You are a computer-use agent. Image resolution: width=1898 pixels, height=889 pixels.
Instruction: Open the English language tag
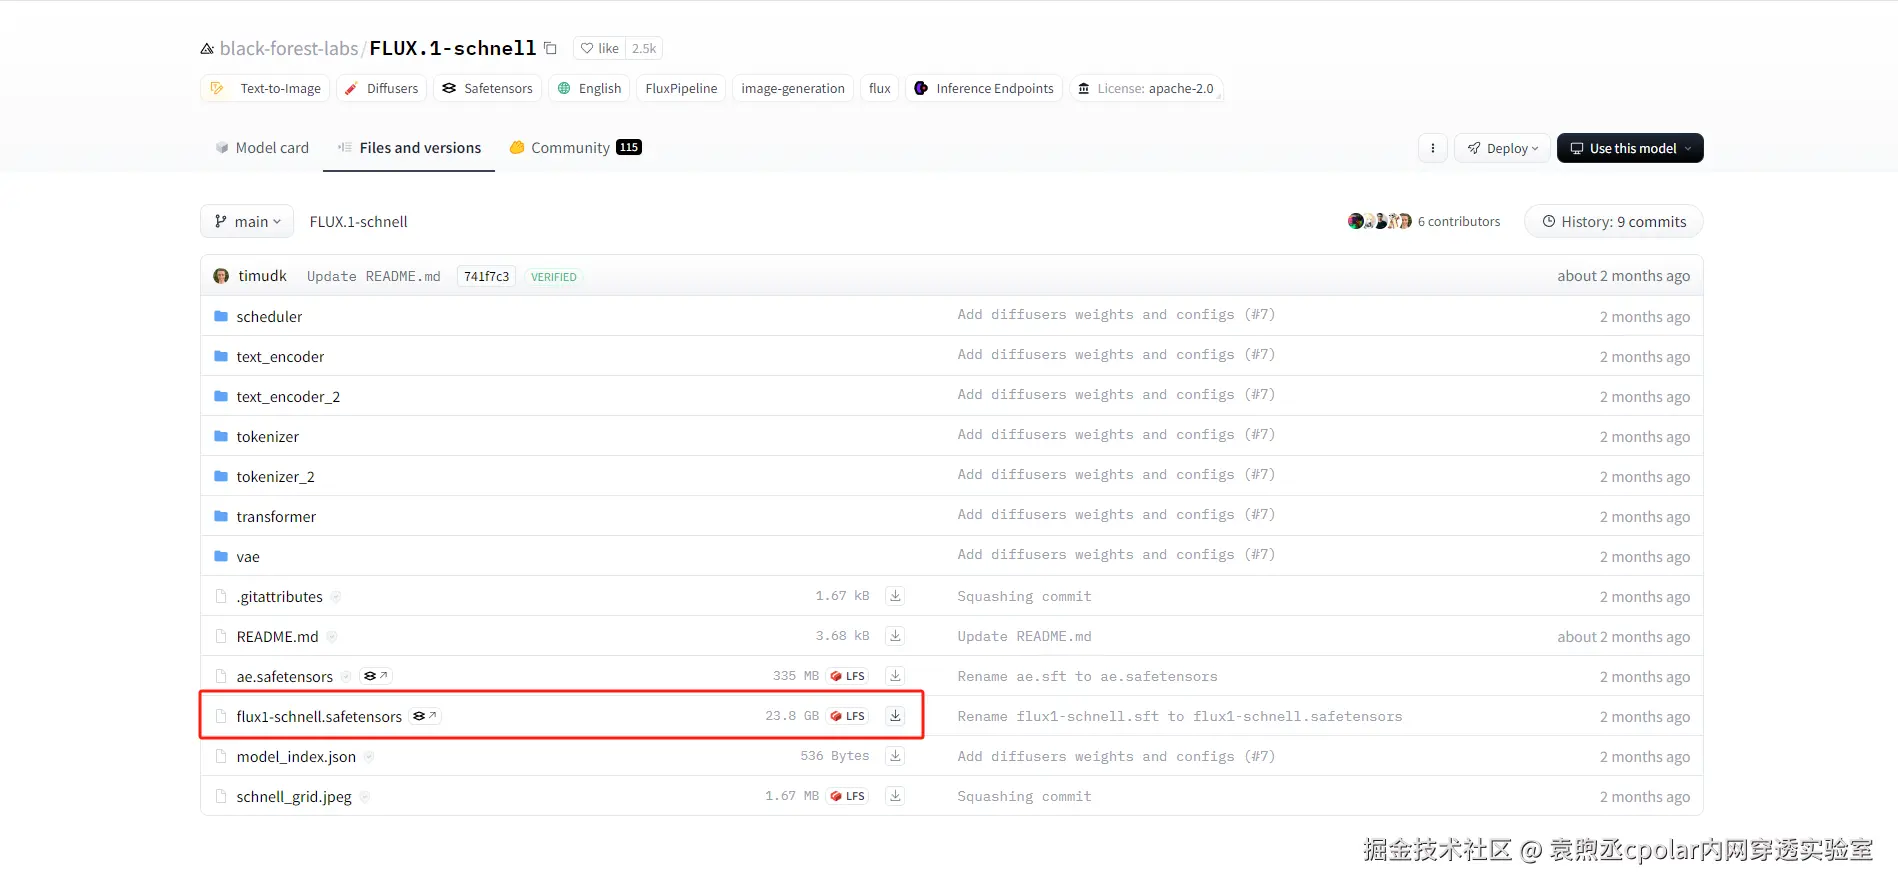tap(589, 88)
